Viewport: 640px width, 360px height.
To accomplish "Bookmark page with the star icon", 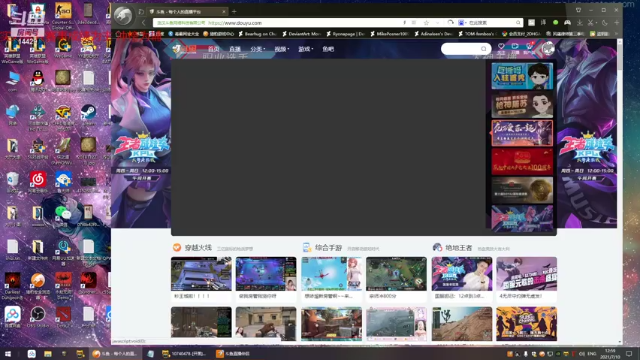I will click(x=426, y=23).
